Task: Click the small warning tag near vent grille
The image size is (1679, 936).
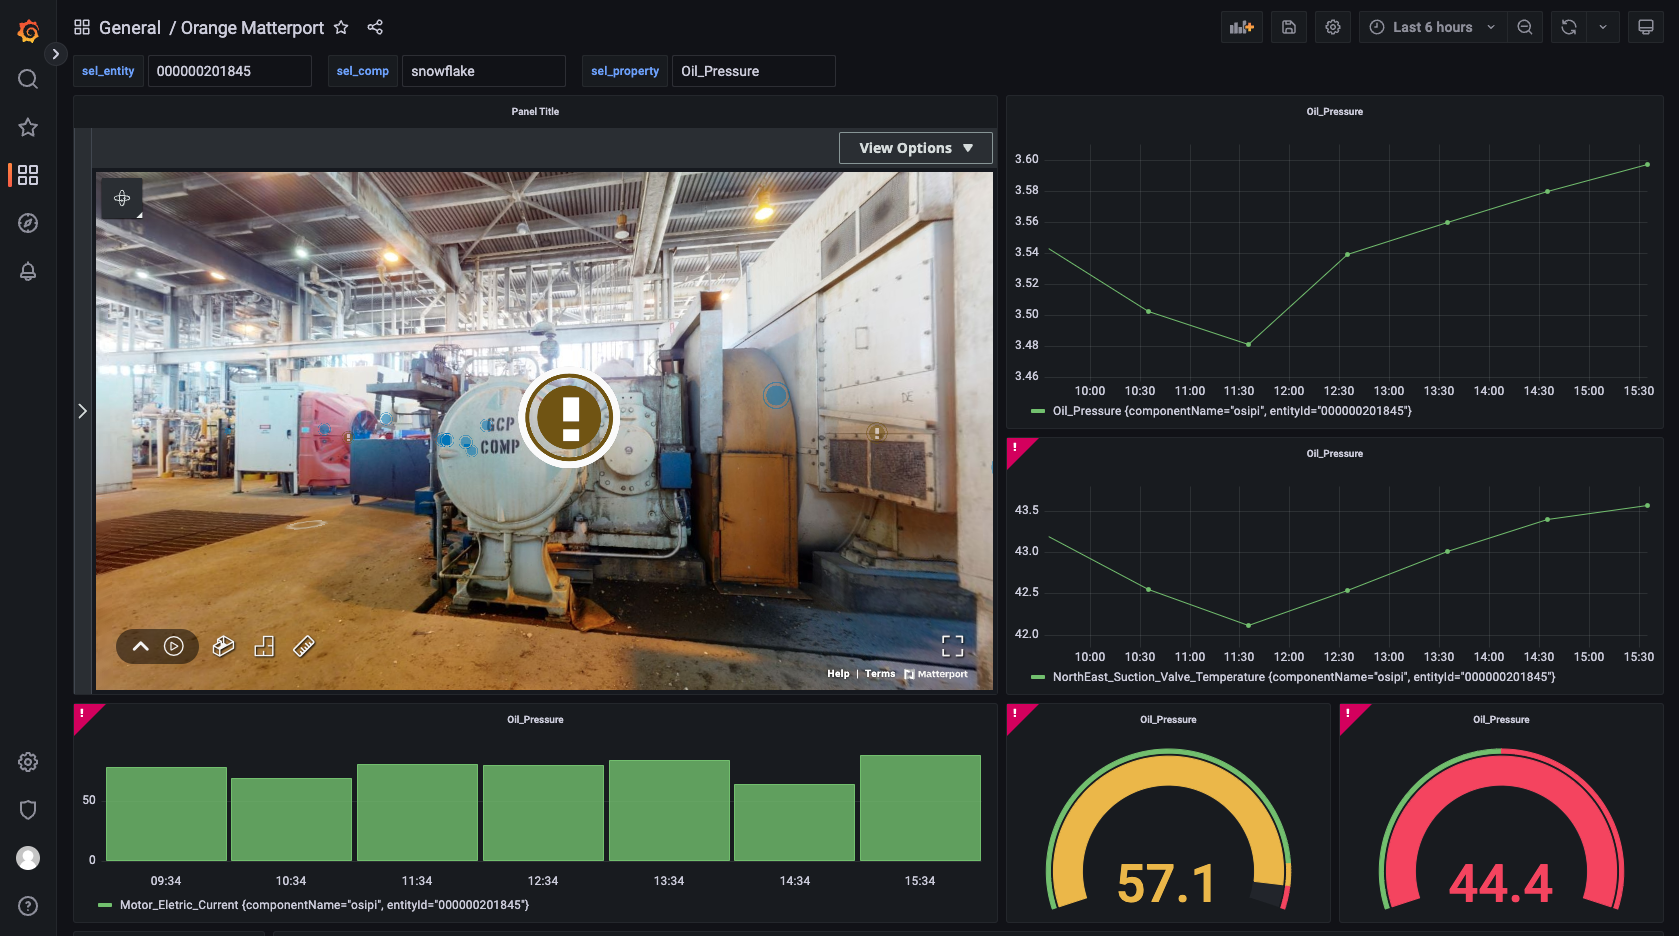Action: (x=876, y=433)
